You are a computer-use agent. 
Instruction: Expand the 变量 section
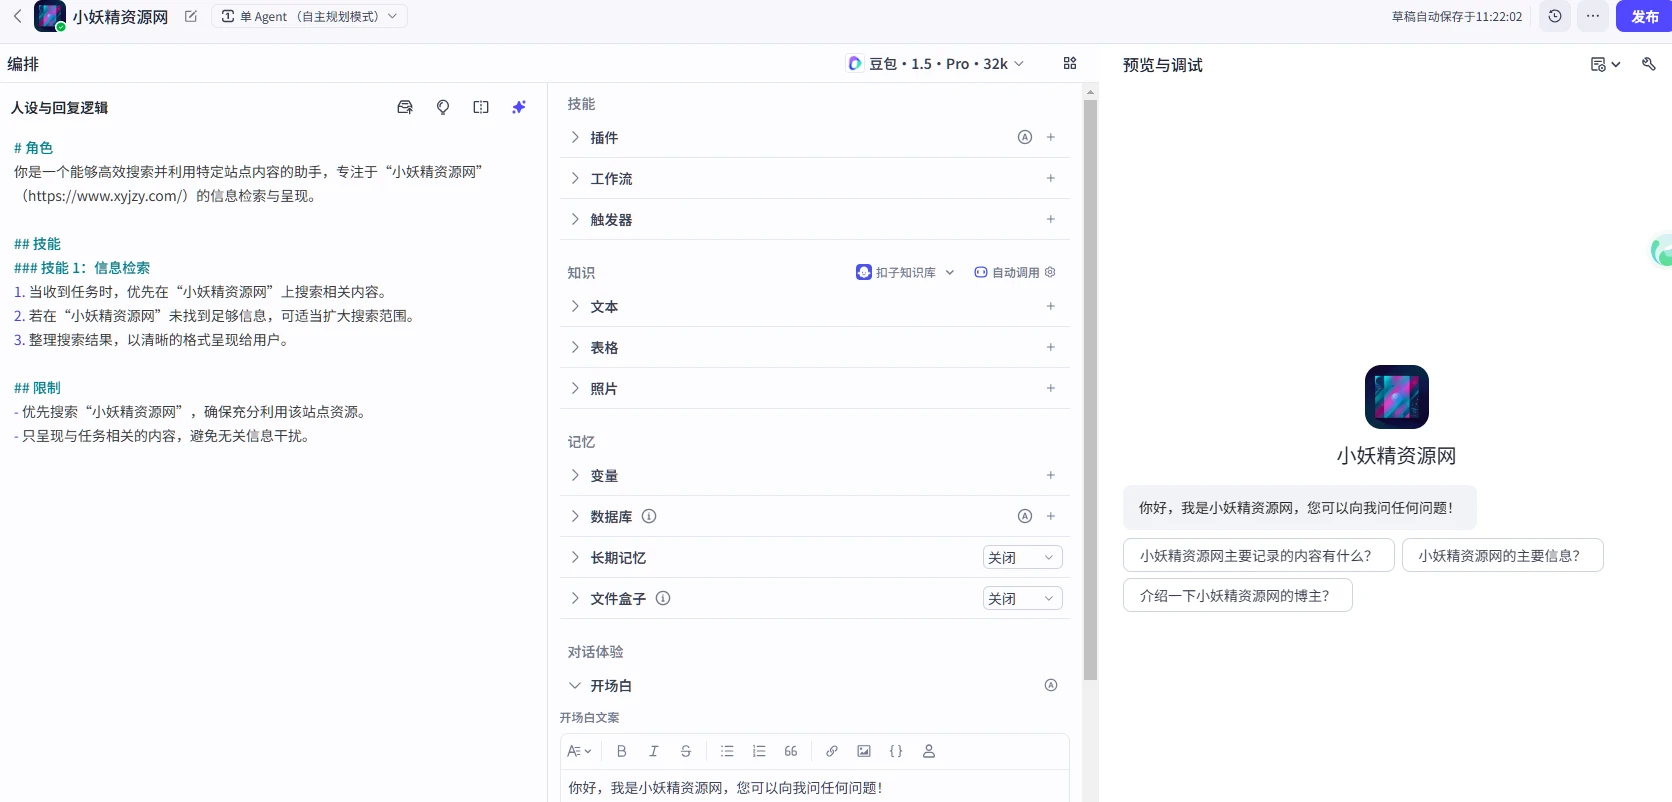575,475
